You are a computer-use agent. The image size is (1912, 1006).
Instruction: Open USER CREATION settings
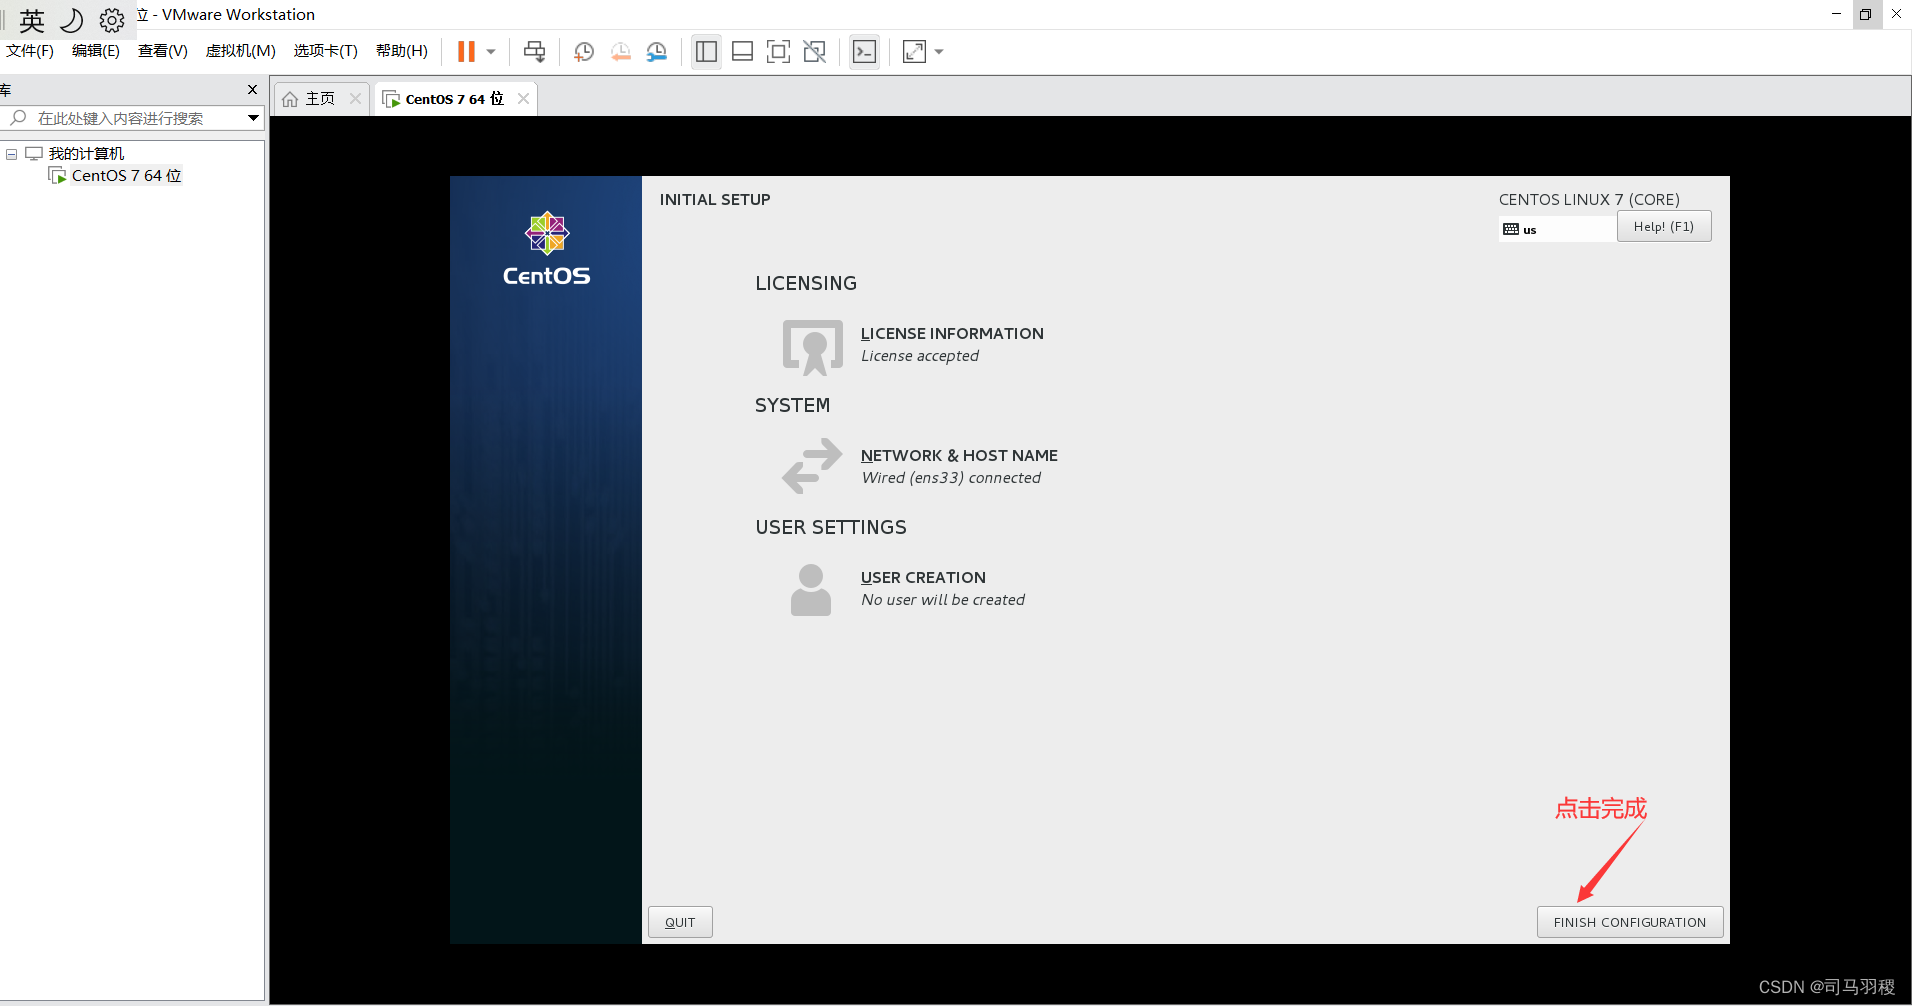point(942,588)
